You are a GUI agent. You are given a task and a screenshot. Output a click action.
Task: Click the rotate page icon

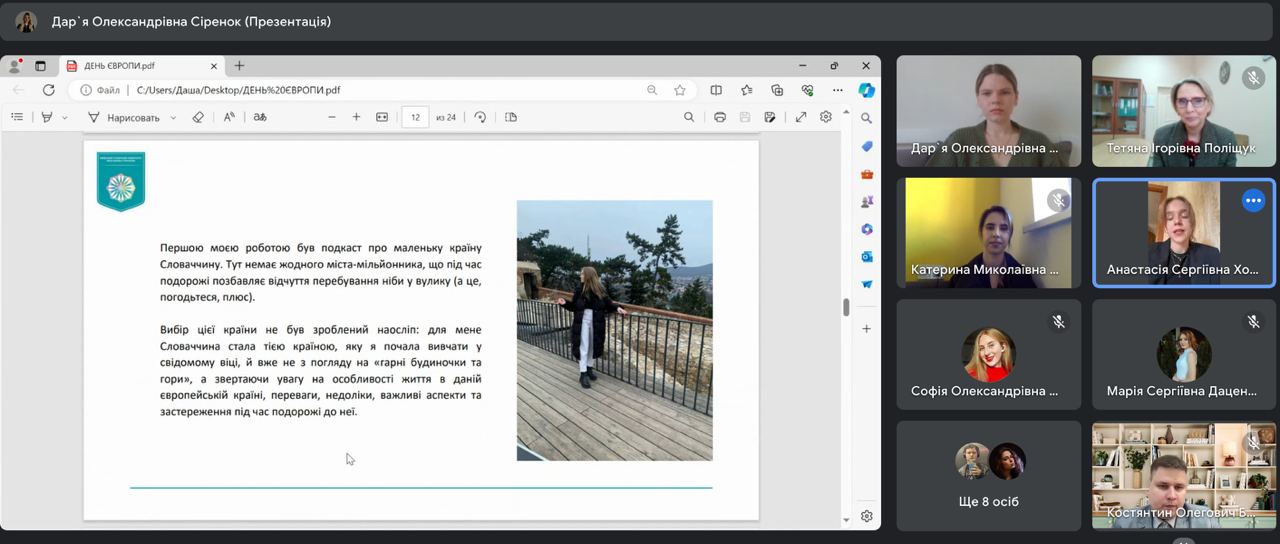coord(480,117)
